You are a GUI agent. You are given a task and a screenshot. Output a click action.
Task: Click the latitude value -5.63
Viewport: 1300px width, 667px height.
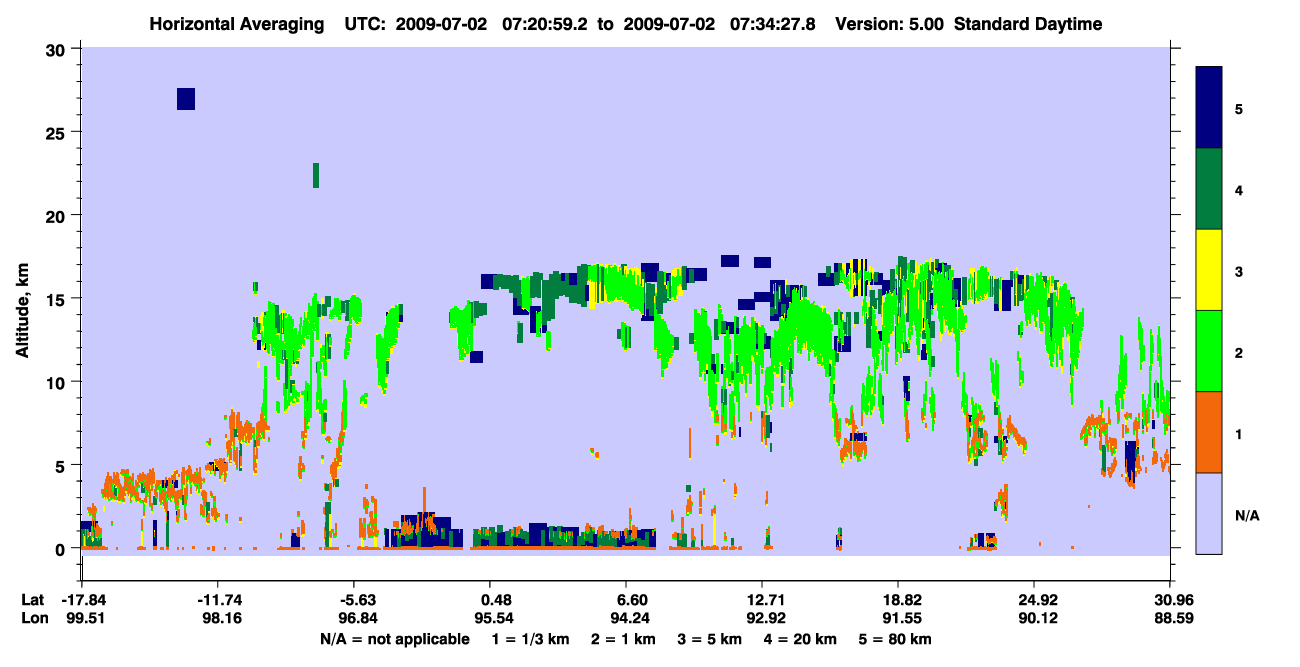point(357,600)
